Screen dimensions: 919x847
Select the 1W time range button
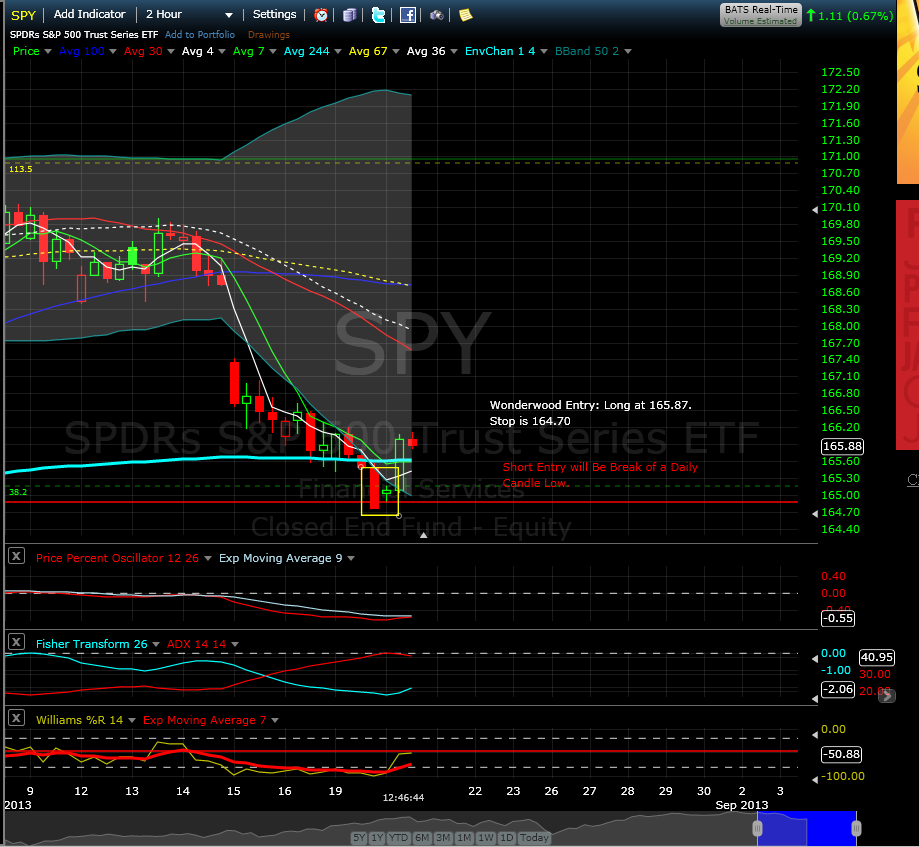486,838
